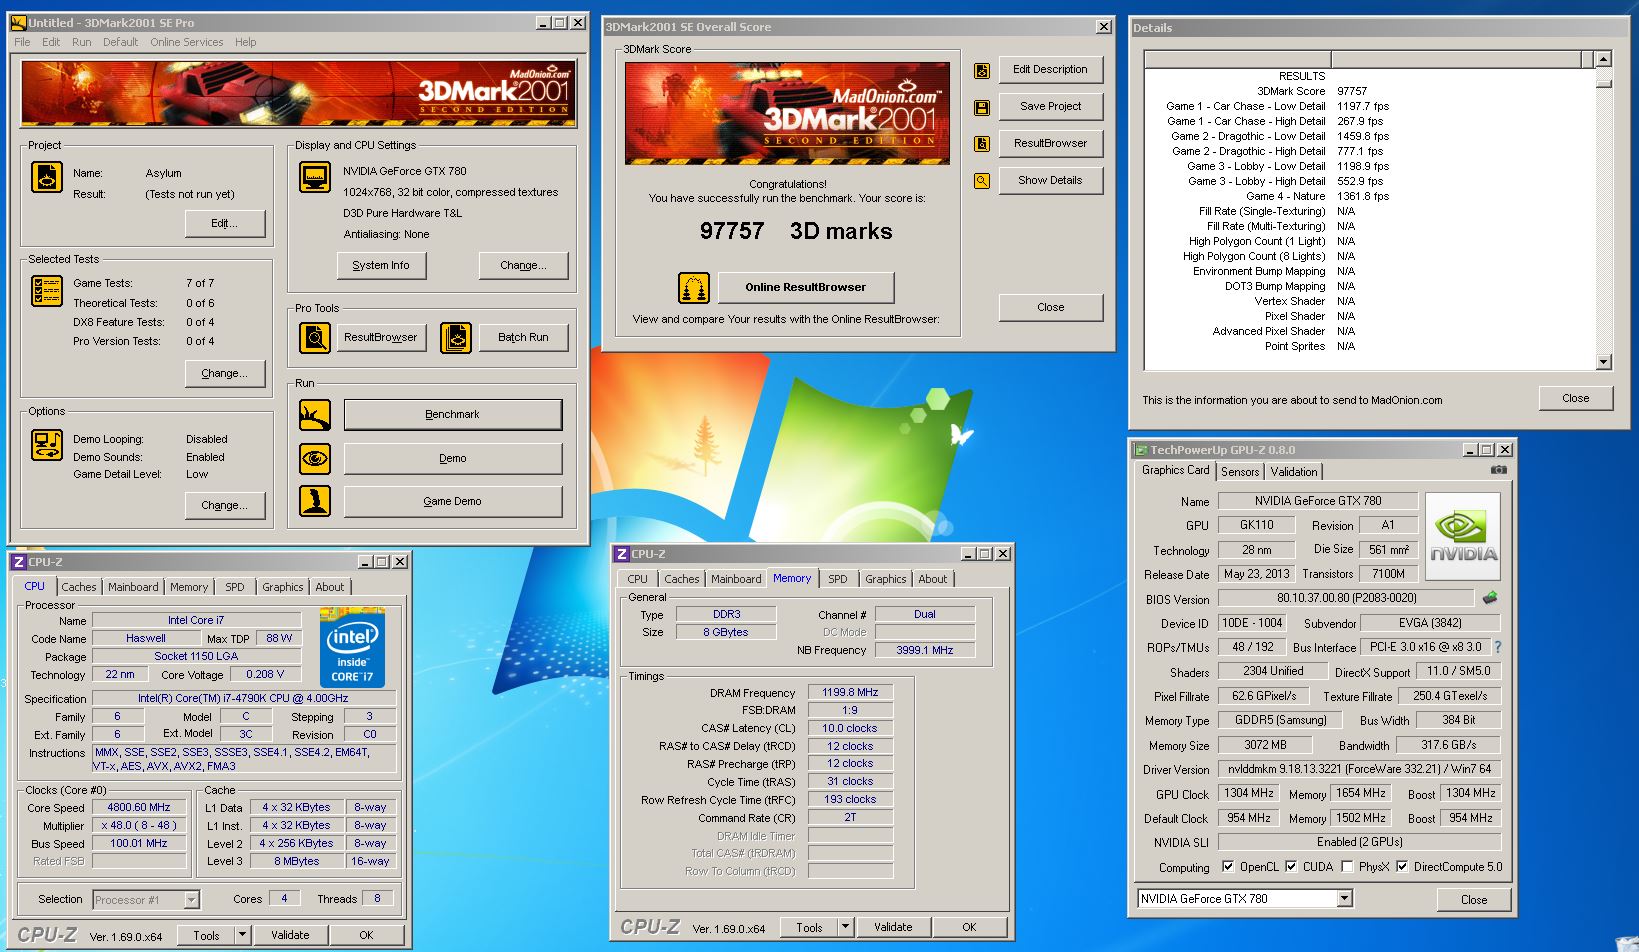Toggle the PhysX checkbox in GPU-Z
Screen dimensions: 1639x952
1347,867
